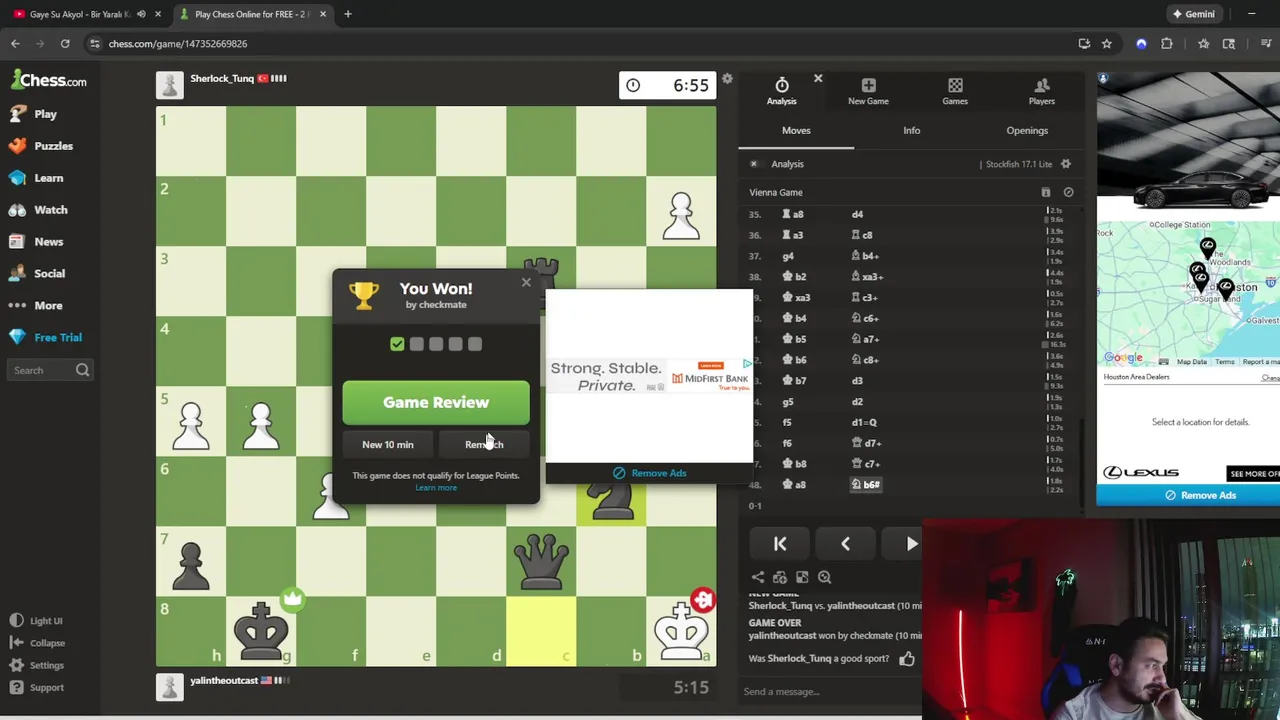Focus the Send a message chat field
Viewport: 1280px width, 720px height.
point(830,691)
